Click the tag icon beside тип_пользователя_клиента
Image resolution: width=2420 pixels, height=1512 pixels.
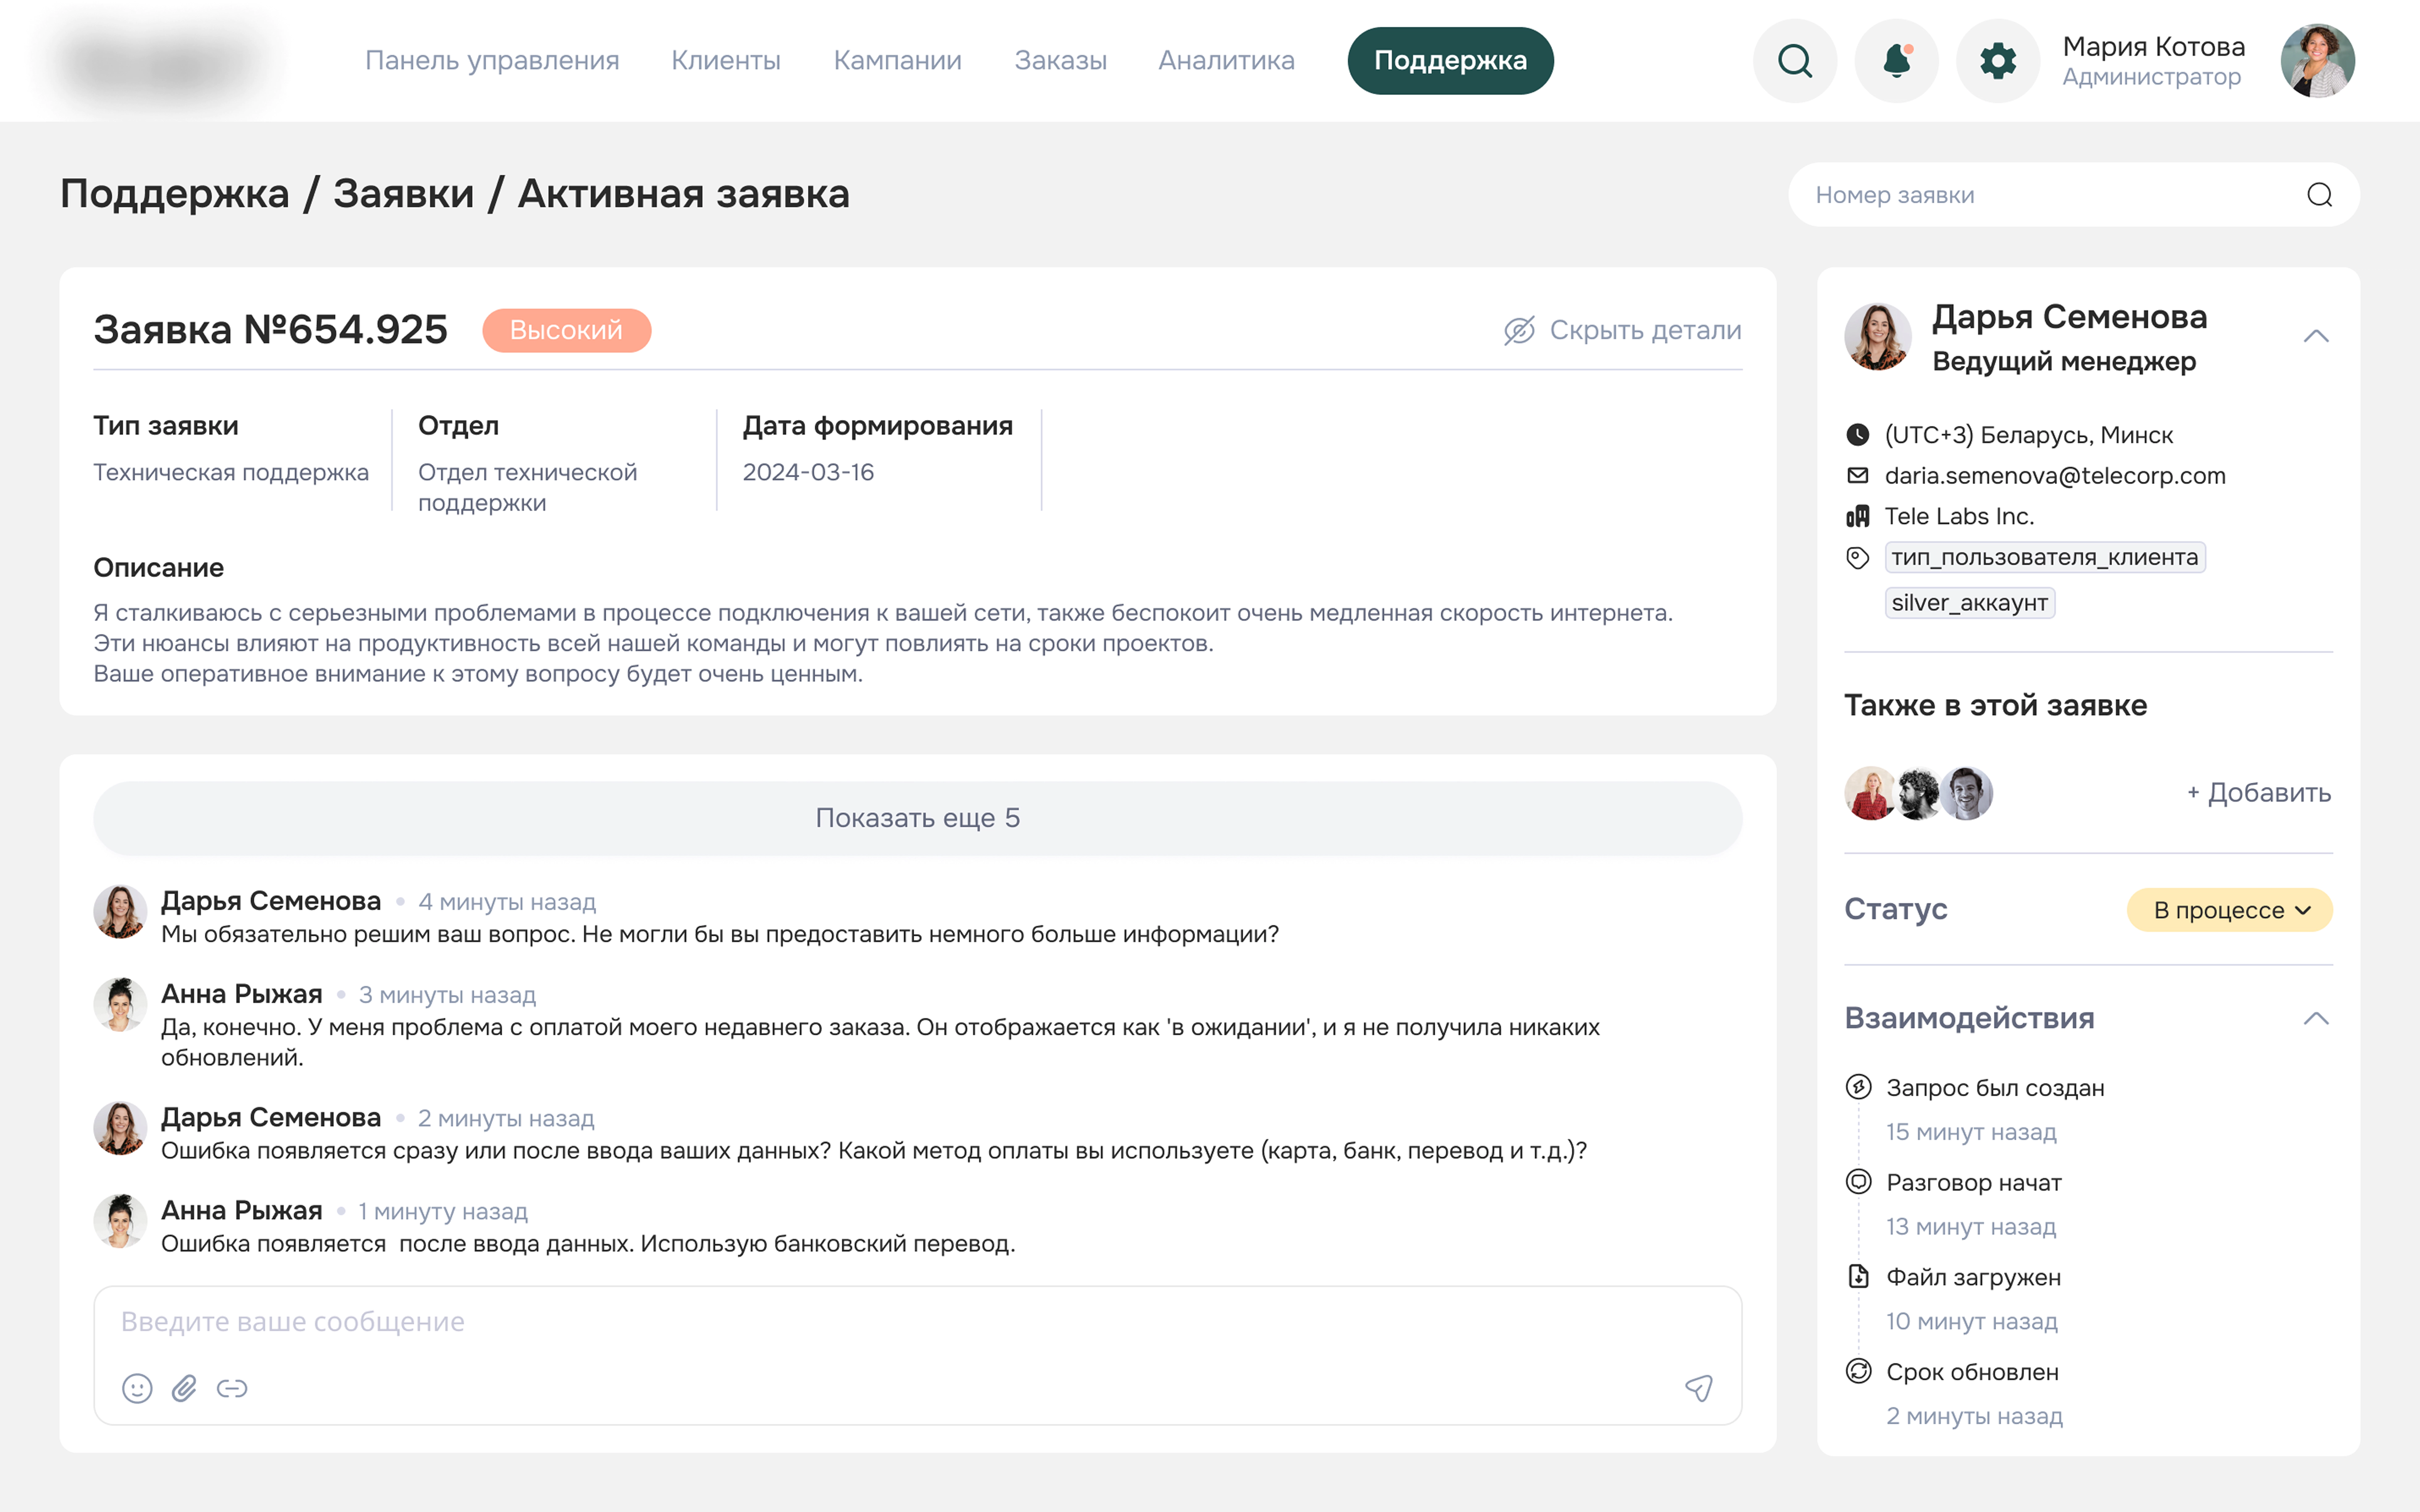click(1857, 558)
